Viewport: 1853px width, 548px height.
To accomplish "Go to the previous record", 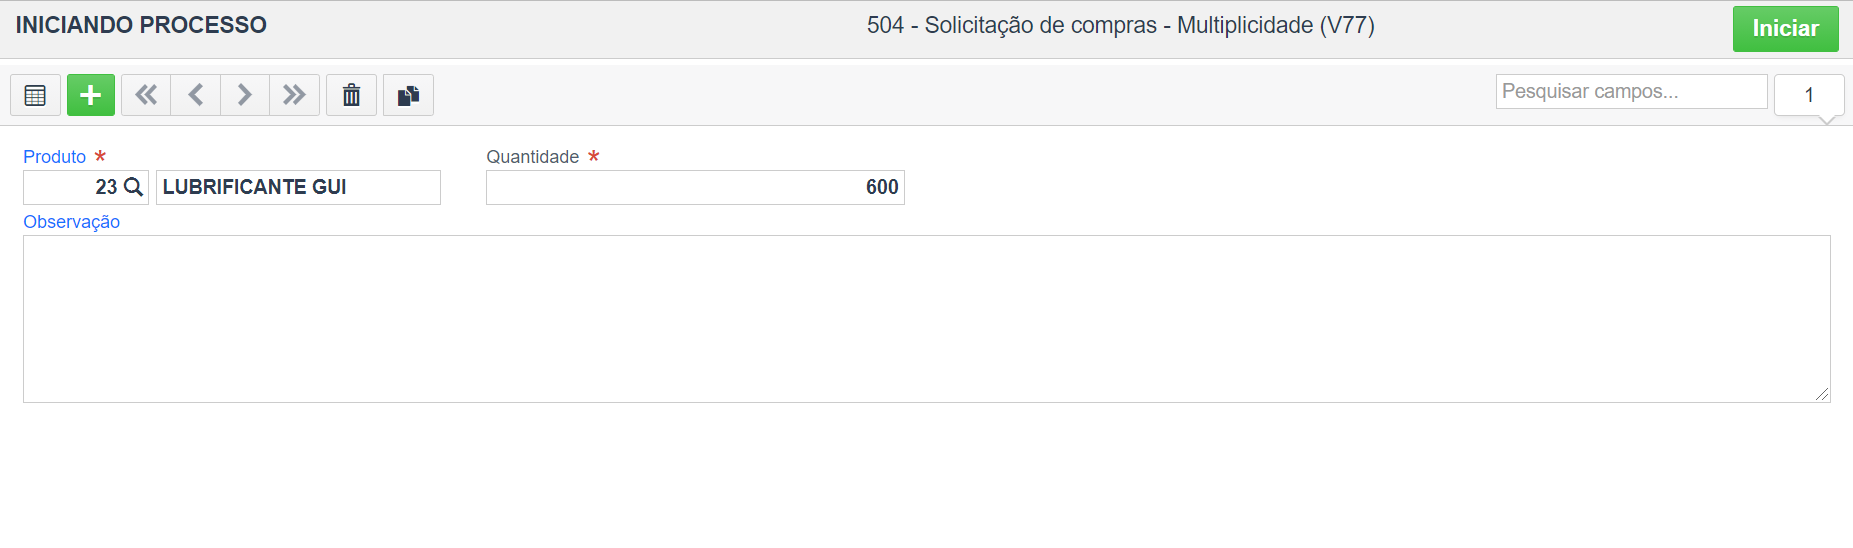I will pos(196,95).
